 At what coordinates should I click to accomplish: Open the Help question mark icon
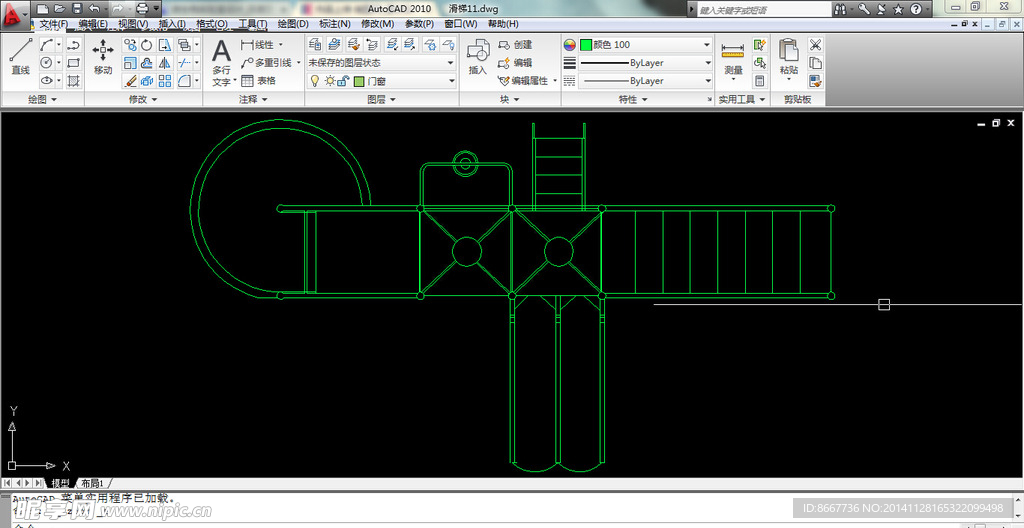(x=916, y=9)
